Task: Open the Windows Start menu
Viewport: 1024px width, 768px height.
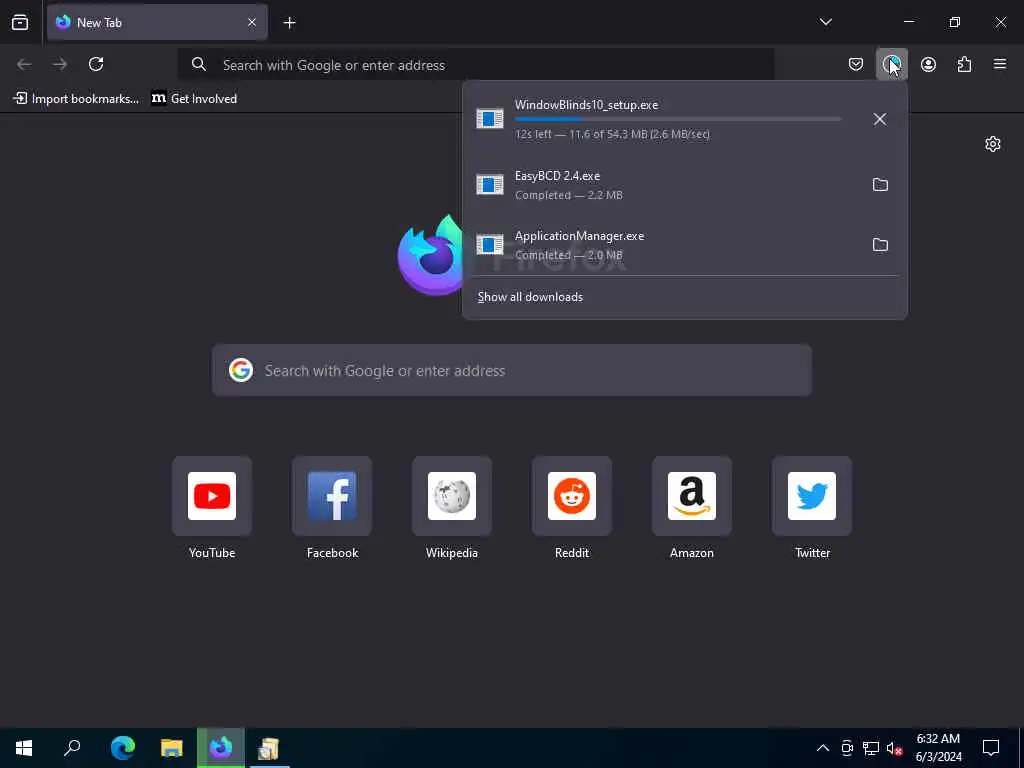Action: coord(24,748)
